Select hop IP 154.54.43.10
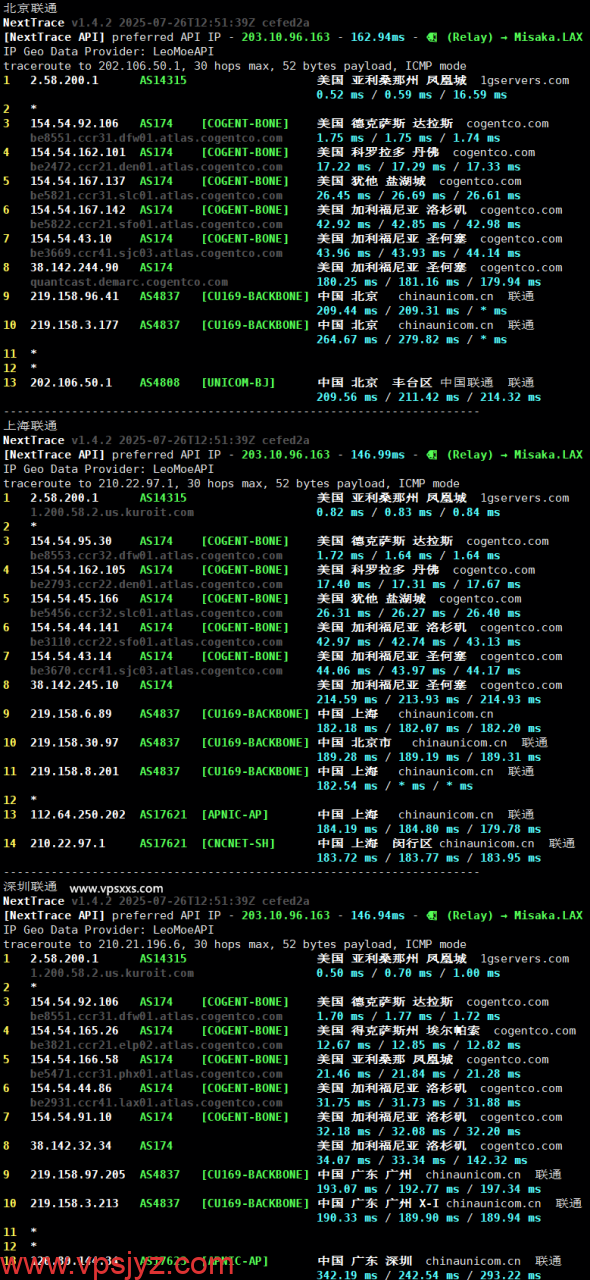 tap(71, 239)
